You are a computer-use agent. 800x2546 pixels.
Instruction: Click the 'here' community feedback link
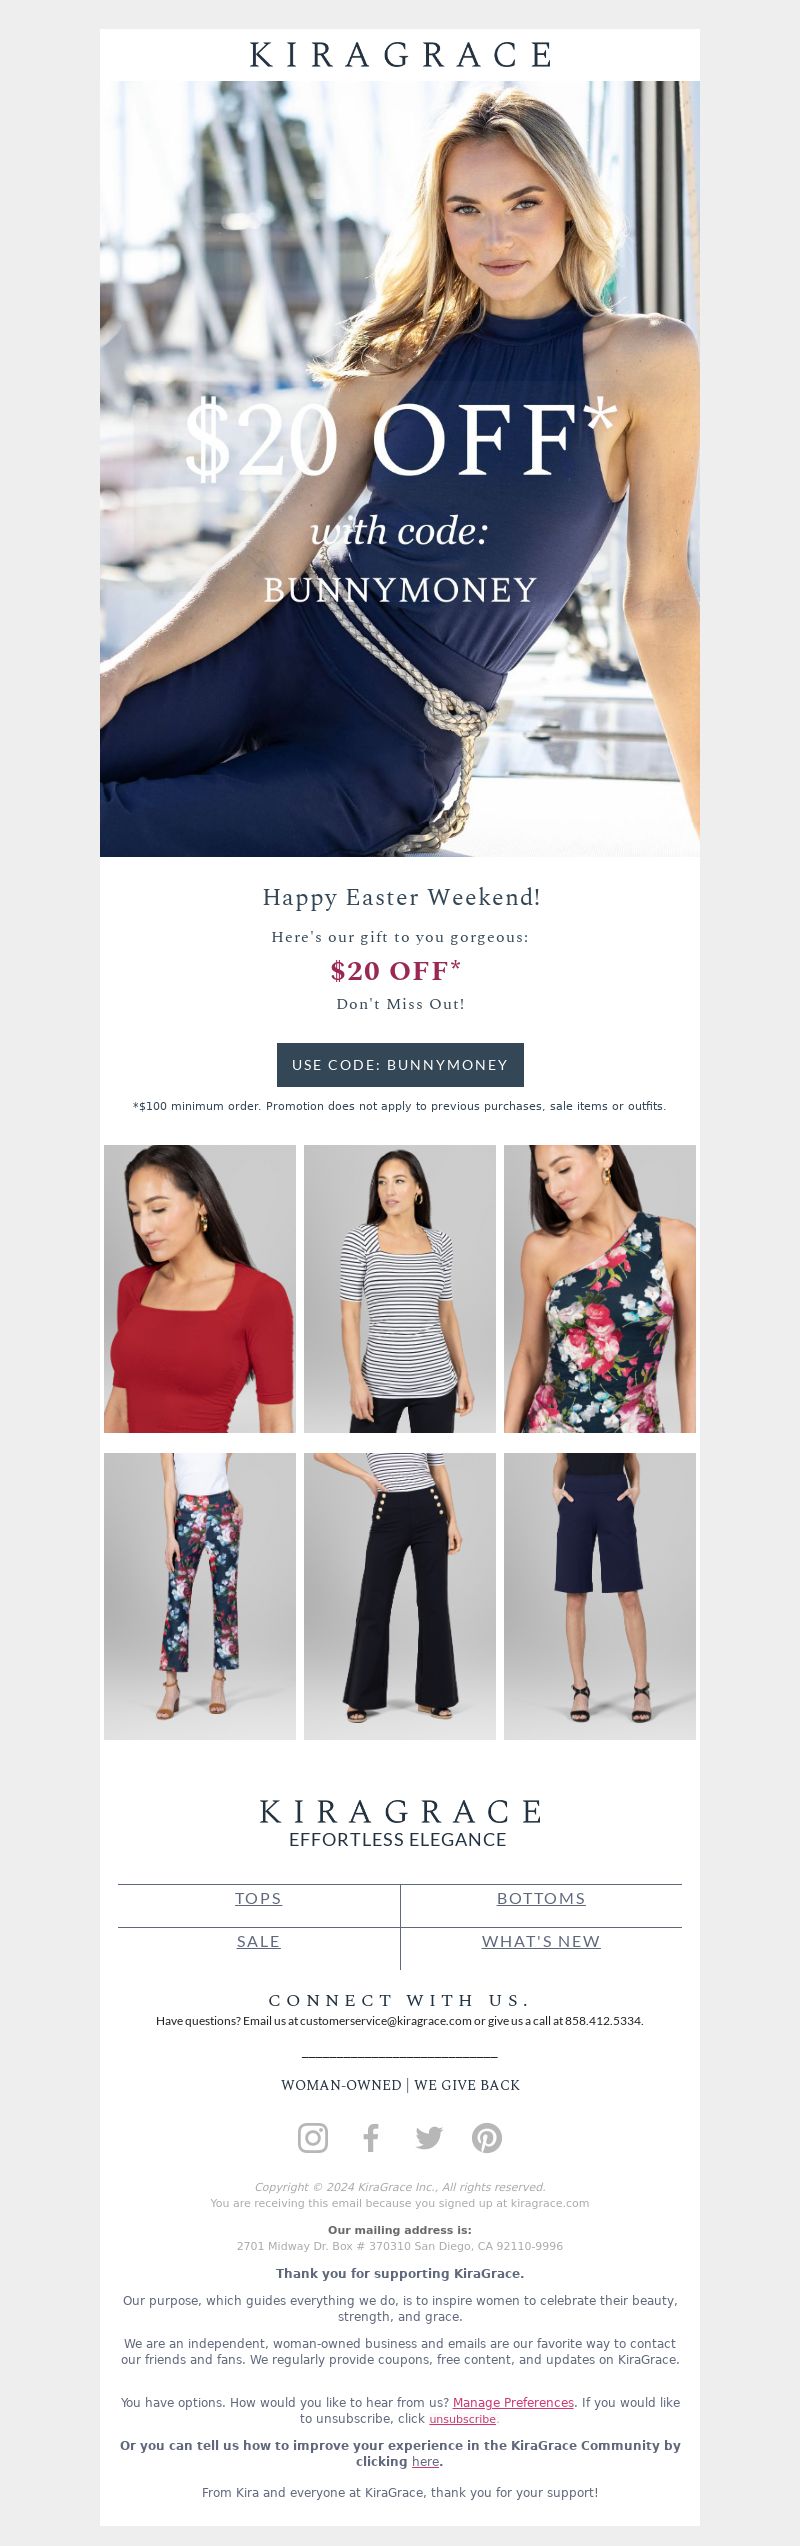tap(425, 2461)
